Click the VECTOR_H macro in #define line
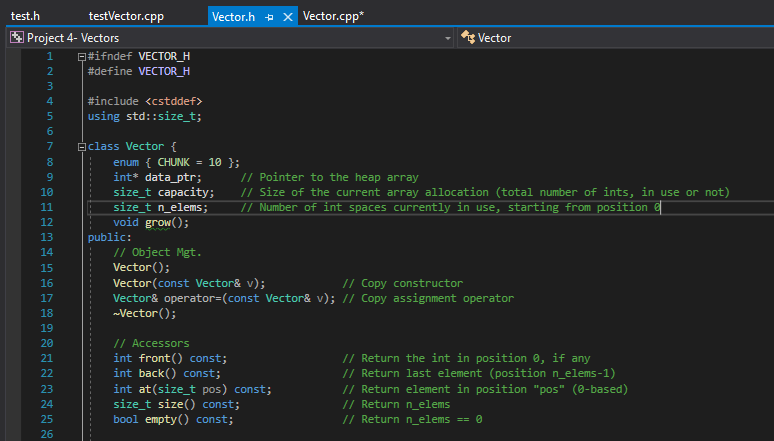The image size is (774, 441). (164, 71)
